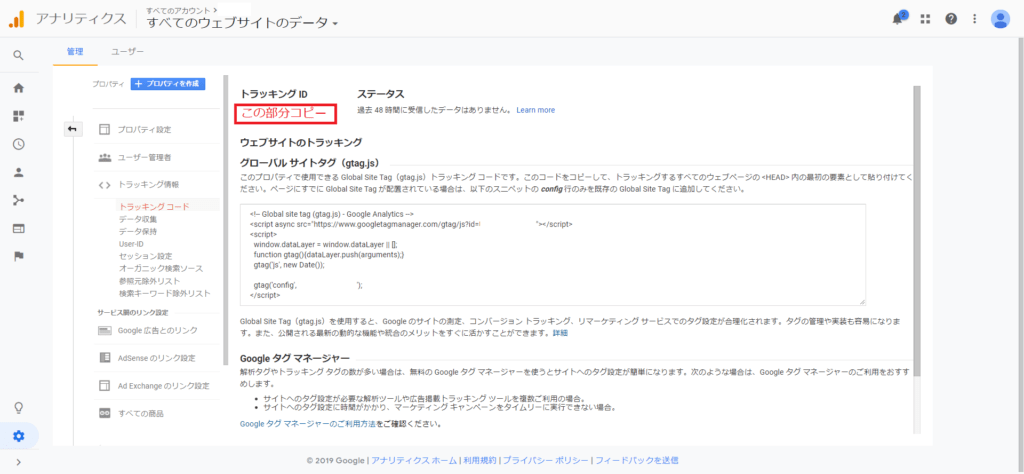Click Google 広告とのリンク icon
Screen dimensions: 1024x474
[104, 330]
